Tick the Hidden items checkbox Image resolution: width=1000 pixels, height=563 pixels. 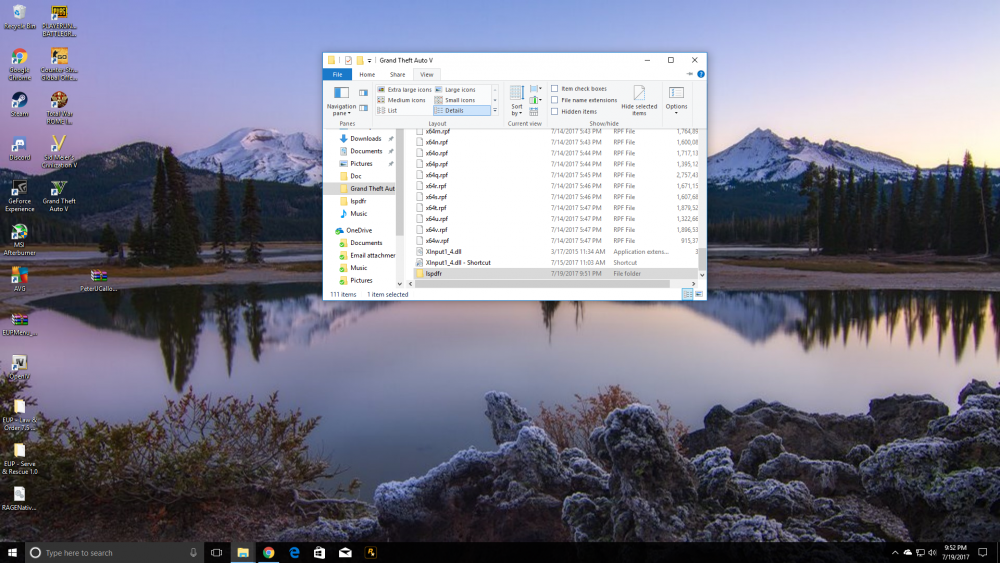pos(555,111)
